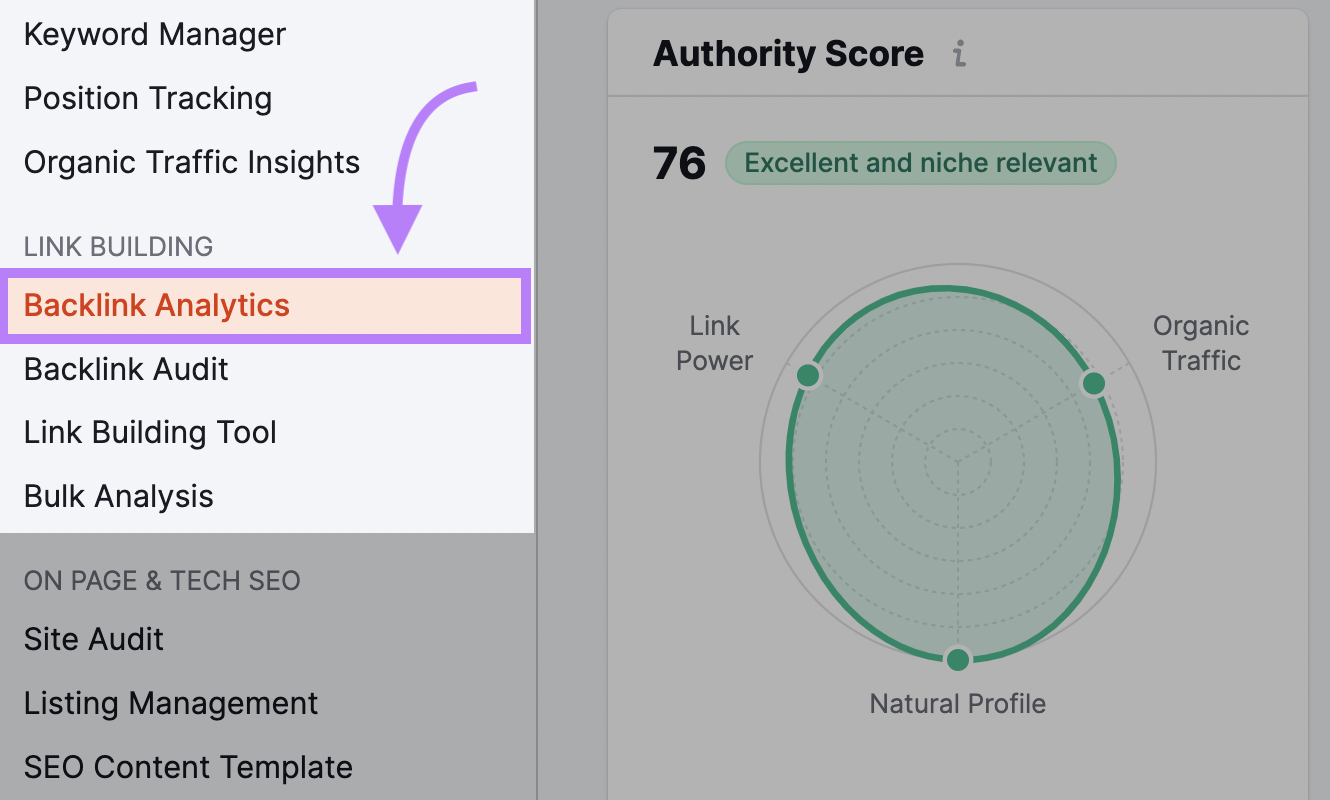1330x800 pixels.
Task: Open the Backlink Audit tool
Action: 126,369
